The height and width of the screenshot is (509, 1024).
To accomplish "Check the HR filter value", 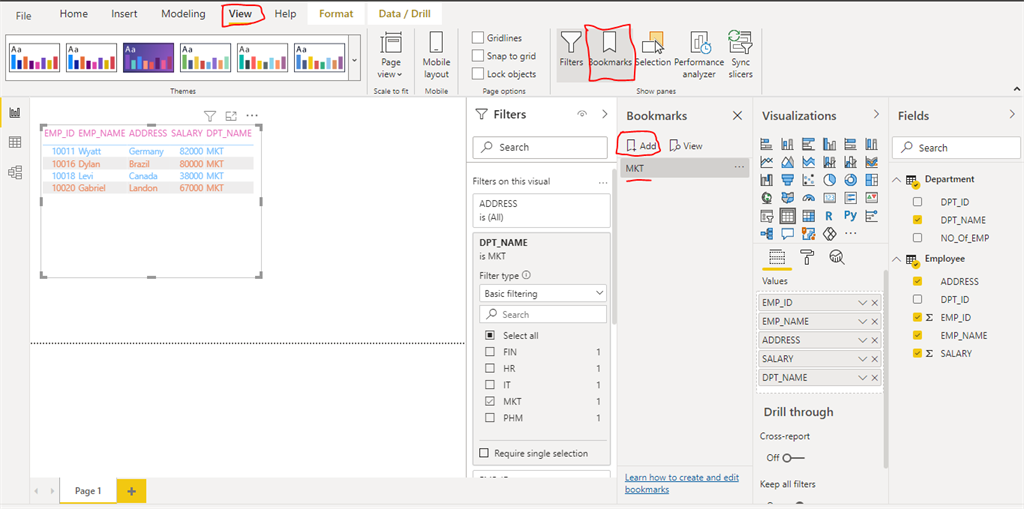I will pyautogui.click(x=490, y=369).
